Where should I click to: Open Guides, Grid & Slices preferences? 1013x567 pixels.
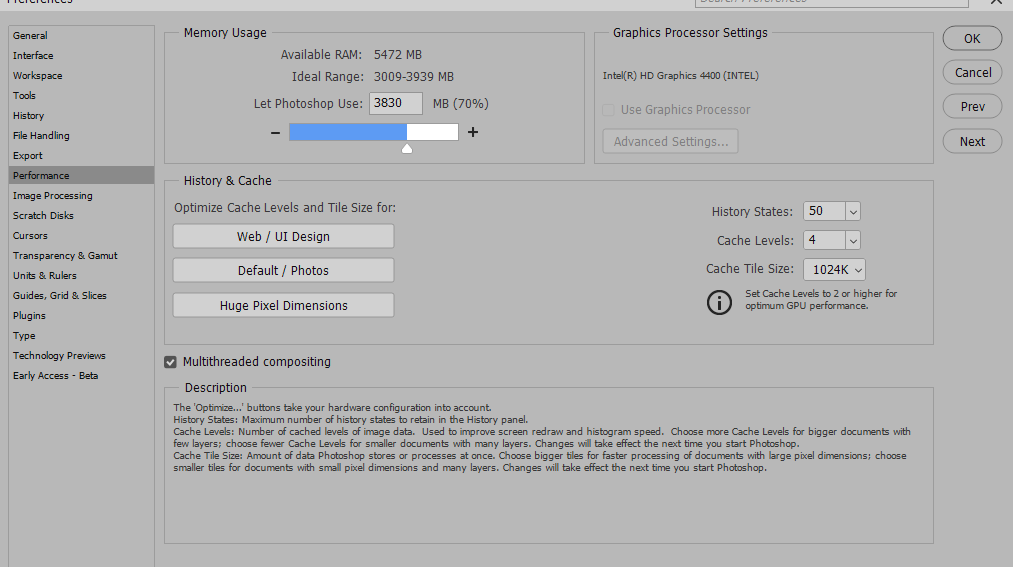point(81,296)
